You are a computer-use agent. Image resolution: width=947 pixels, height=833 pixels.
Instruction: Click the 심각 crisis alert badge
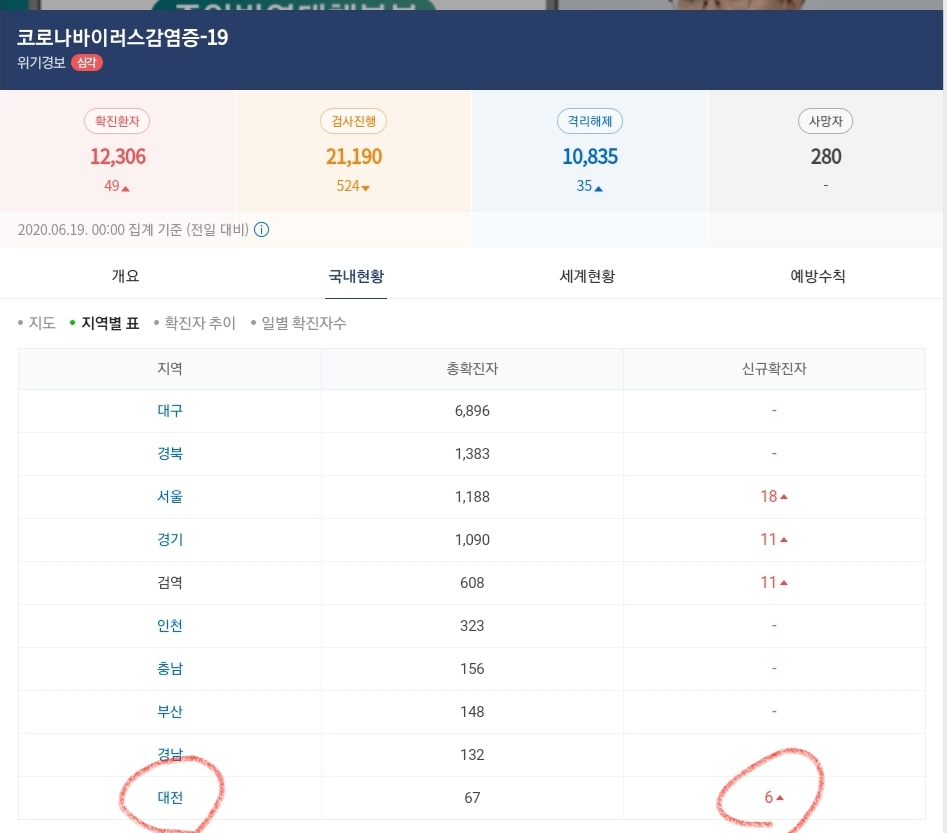point(86,61)
